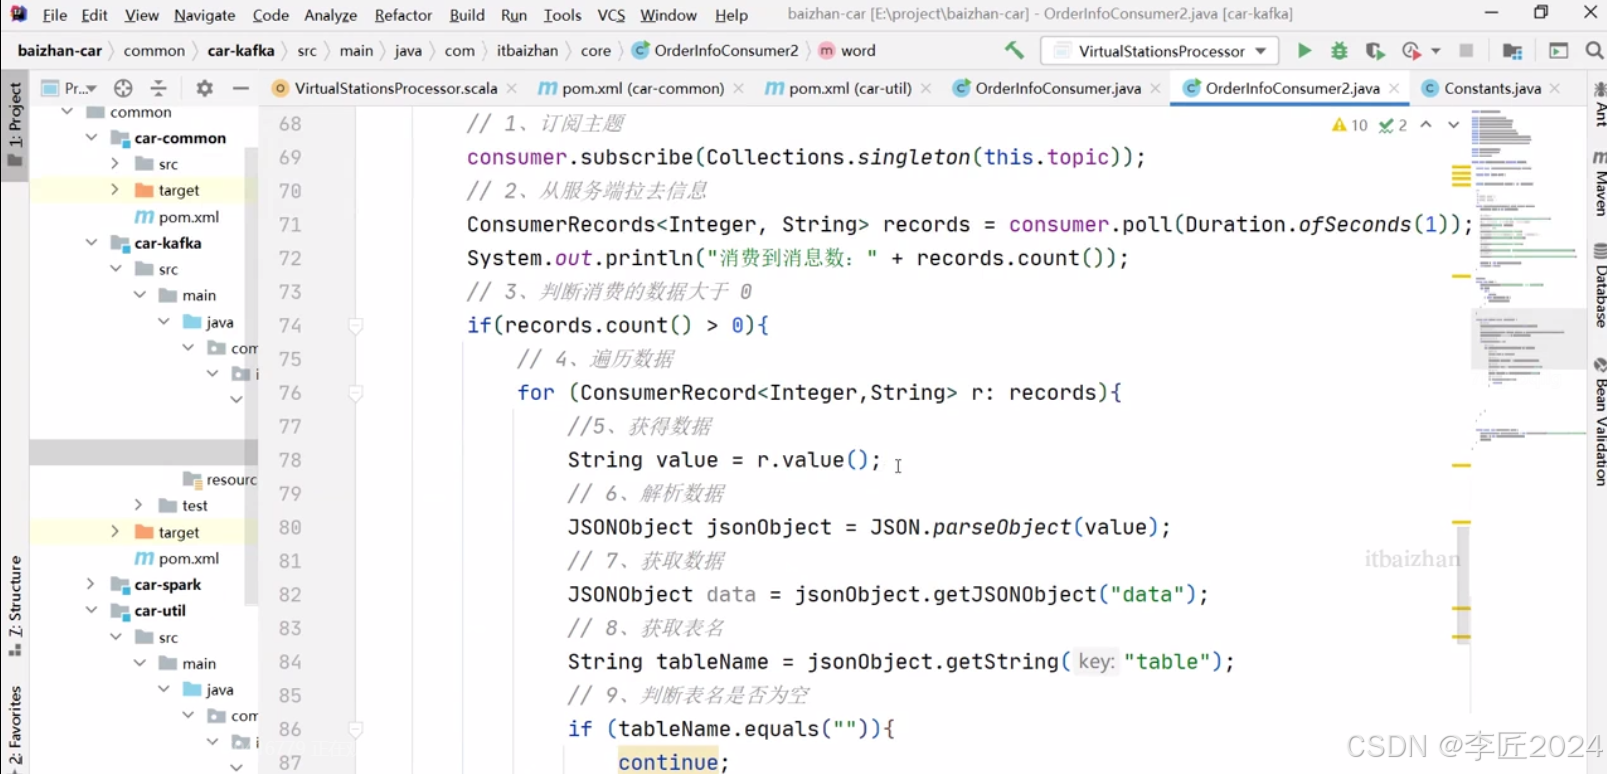Image resolution: width=1607 pixels, height=774 pixels.
Task: Open Project Structure icon in toolbar
Action: [1512, 50]
